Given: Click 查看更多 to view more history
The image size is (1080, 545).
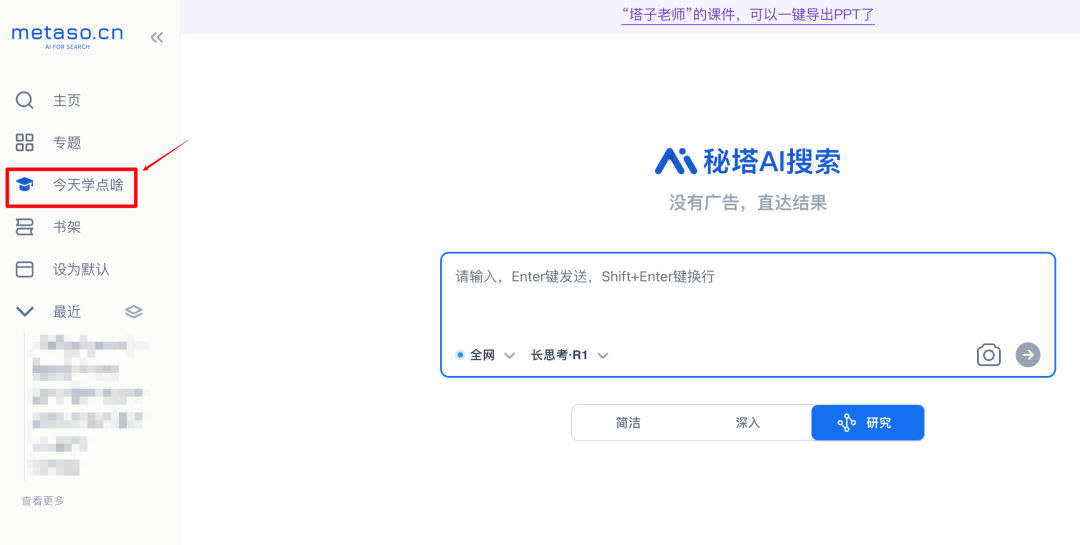Looking at the screenshot, I should click(43, 501).
